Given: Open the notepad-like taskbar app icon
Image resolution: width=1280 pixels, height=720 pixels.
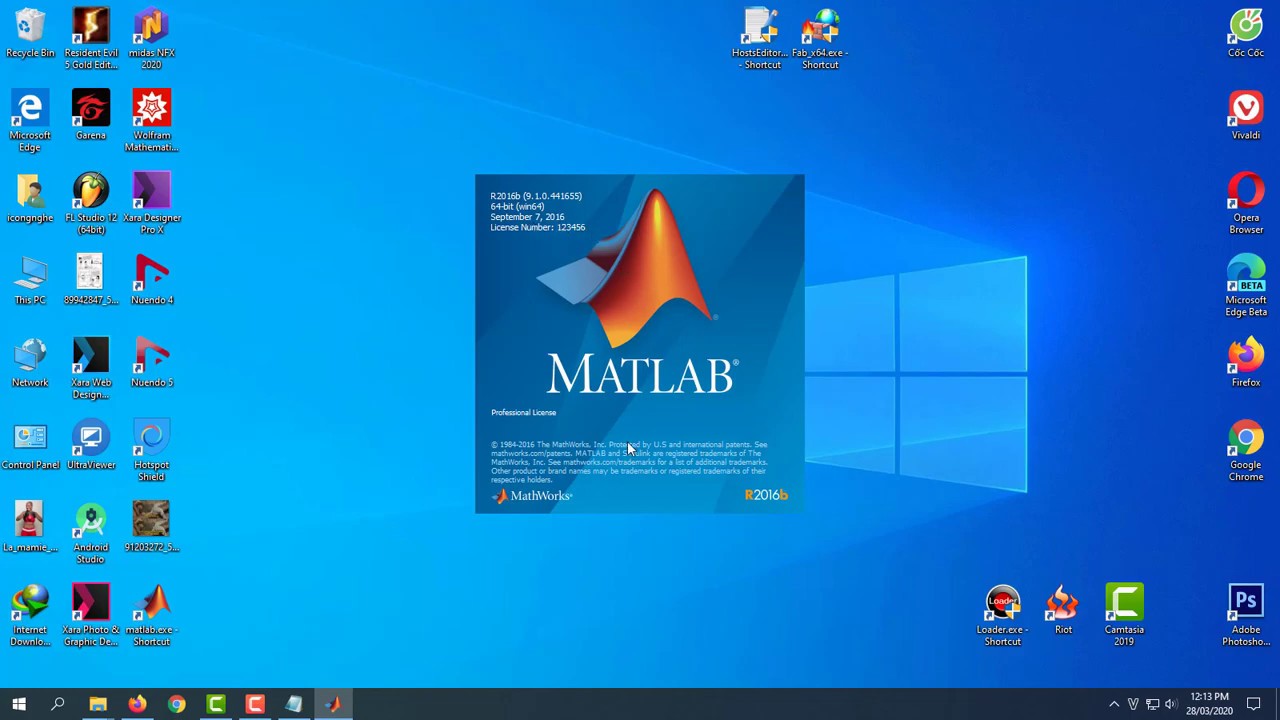Looking at the screenshot, I should point(294,704).
